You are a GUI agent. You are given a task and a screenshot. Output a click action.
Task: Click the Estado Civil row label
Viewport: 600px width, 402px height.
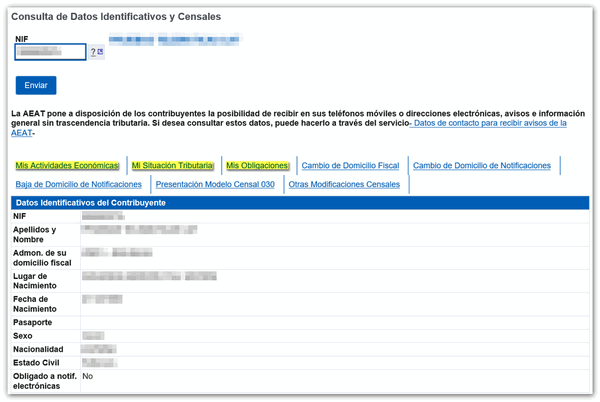click(x=37, y=361)
